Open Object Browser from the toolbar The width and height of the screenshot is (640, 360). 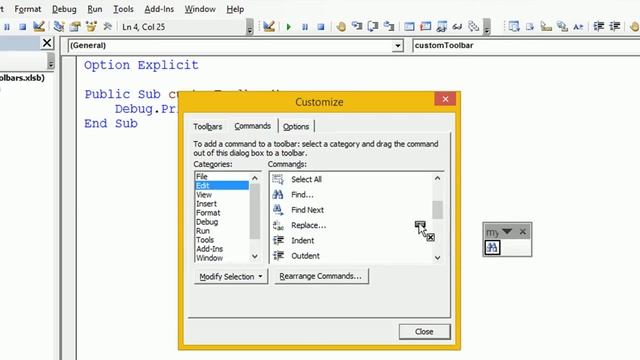(x=91, y=27)
